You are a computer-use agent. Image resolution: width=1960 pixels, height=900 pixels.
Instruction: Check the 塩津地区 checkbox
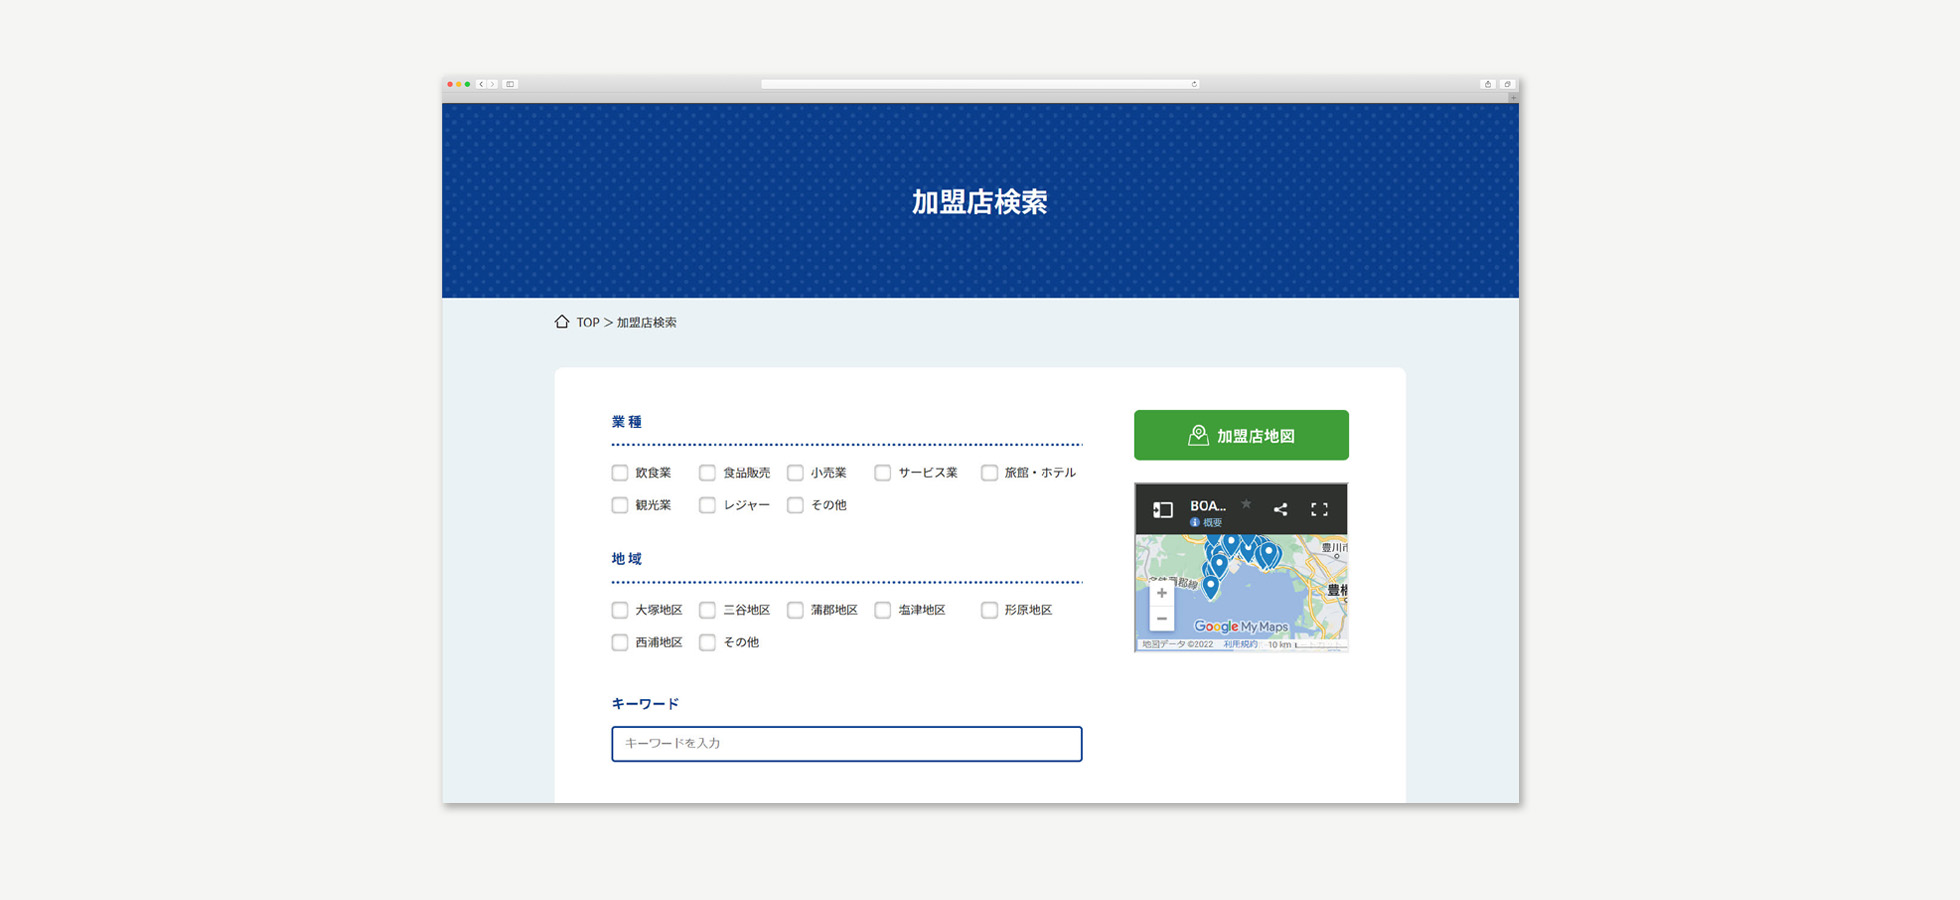pos(882,610)
